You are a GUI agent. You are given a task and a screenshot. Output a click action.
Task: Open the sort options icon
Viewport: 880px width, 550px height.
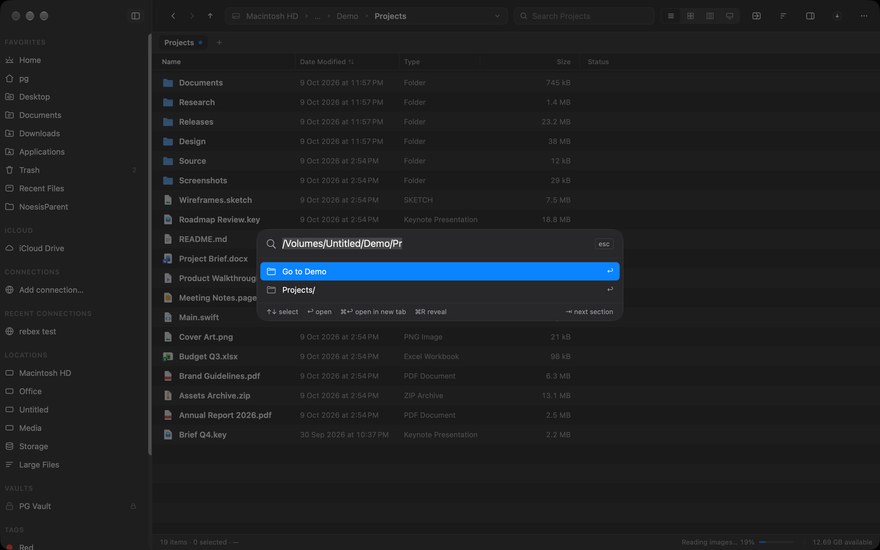click(x=783, y=16)
